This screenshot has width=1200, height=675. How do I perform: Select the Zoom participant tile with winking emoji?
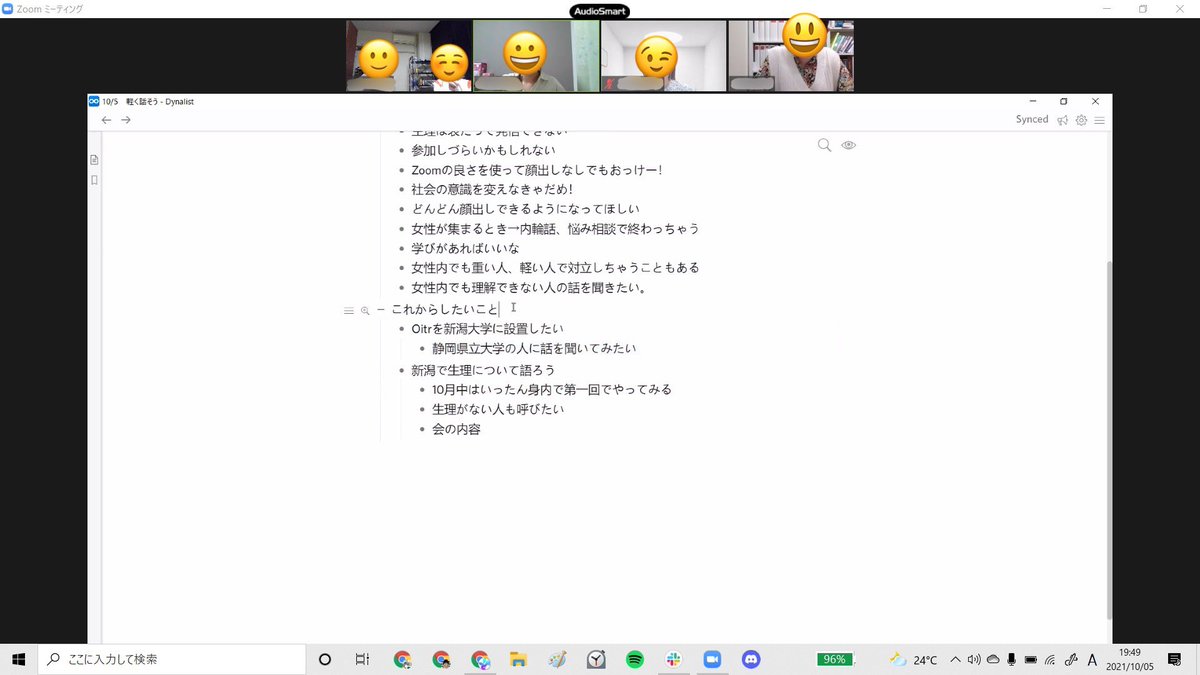coord(663,56)
